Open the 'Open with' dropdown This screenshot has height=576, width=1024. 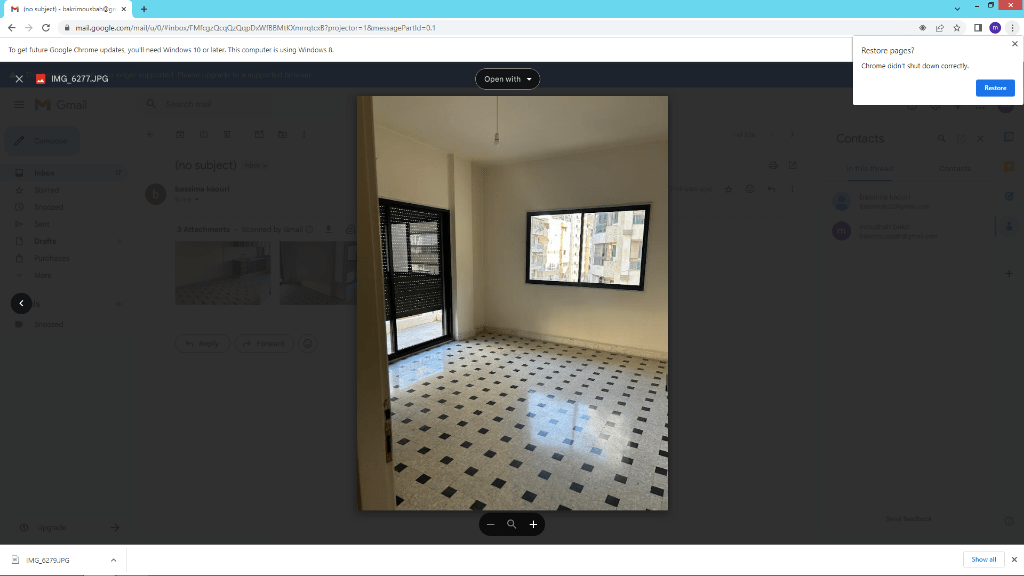(507, 79)
